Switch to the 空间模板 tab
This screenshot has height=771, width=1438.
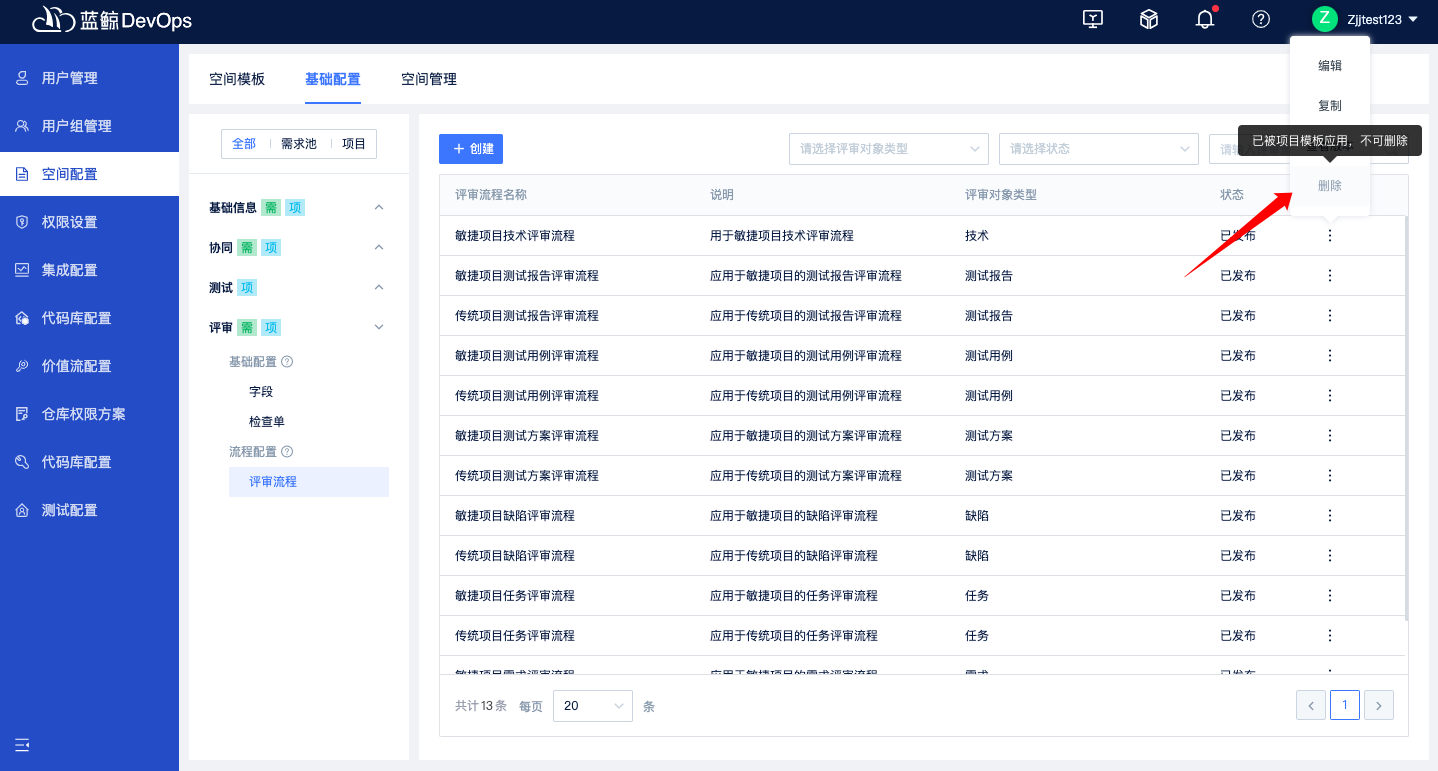click(x=237, y=79)
